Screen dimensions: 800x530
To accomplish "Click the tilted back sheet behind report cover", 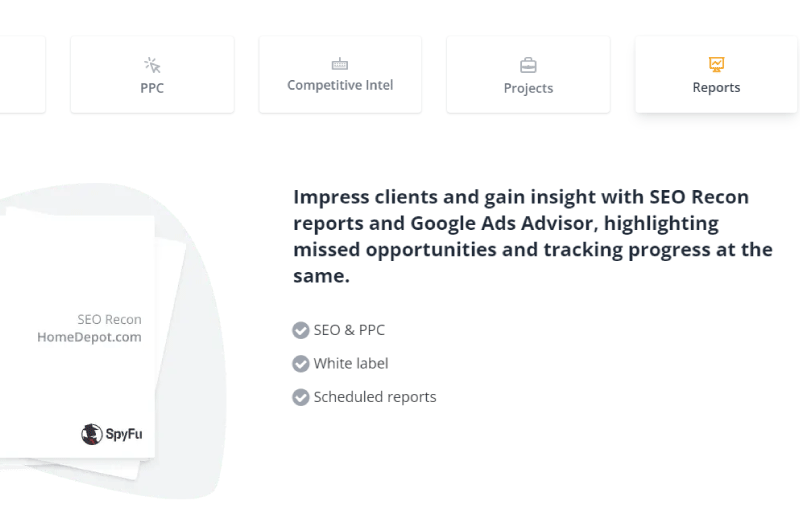I will pyautogui.click(x=168, y=357).
